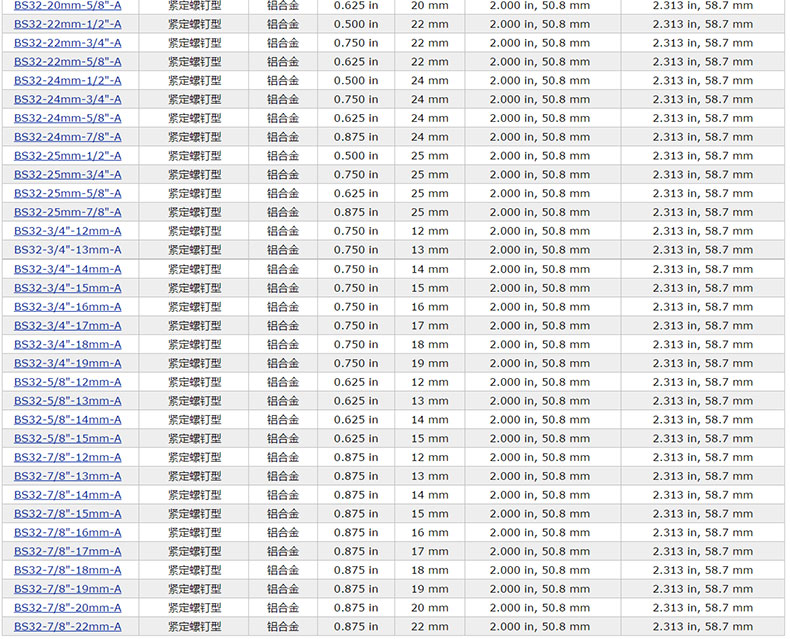Go to part BS32-25mm-7/8"-A

point(68,212)
